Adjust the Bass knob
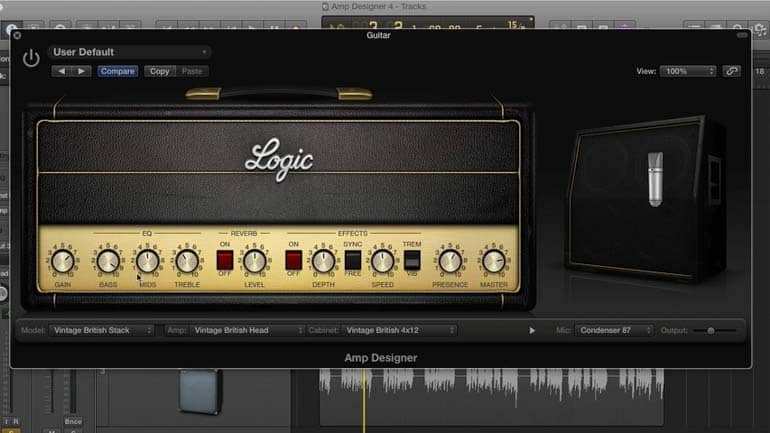The width and height of the screenshot is (770, 433). [x=108, y=261]
